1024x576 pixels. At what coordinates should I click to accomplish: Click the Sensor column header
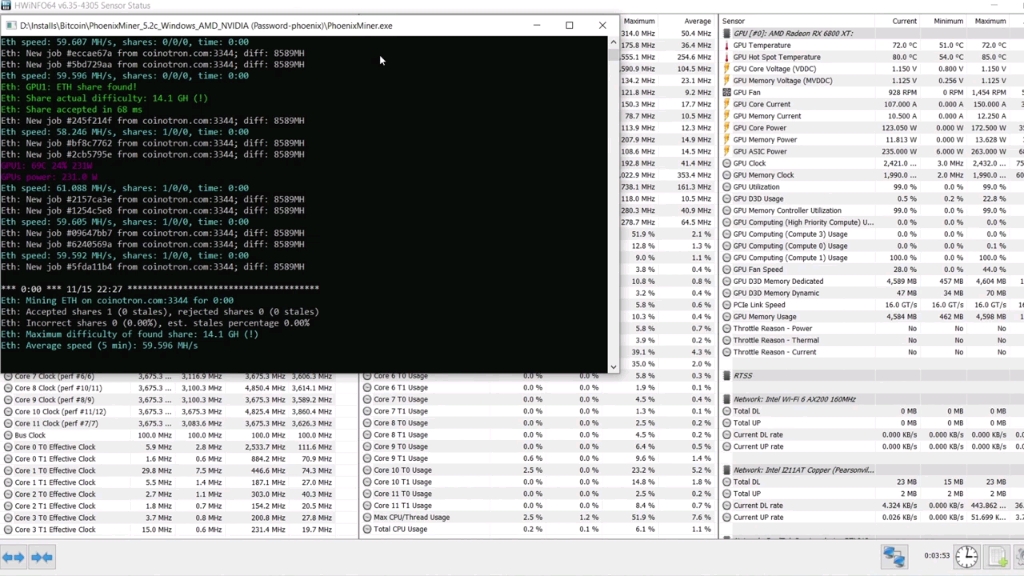[x=733, y=21]
